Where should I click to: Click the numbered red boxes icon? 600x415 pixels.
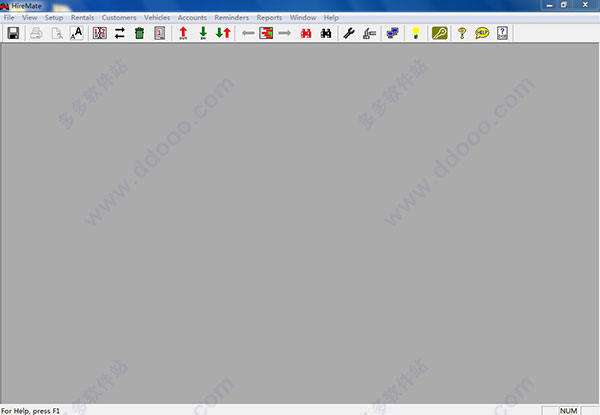(100, 33)
